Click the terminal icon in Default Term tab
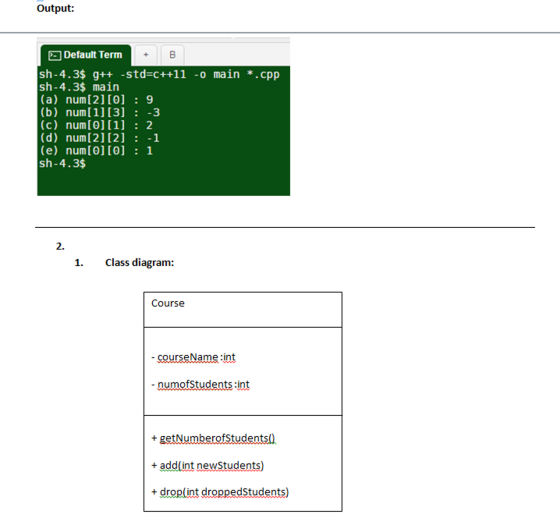 click(54, 55)
